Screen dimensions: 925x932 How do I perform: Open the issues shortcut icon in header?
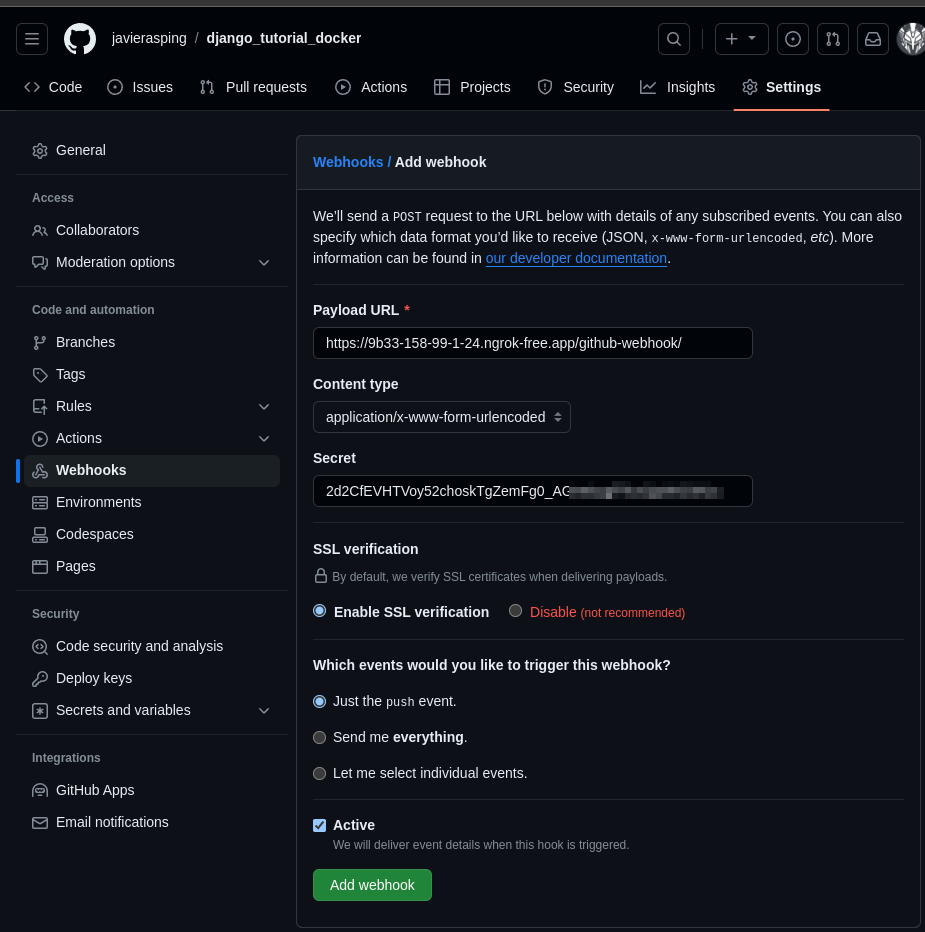tap(792, 39)
